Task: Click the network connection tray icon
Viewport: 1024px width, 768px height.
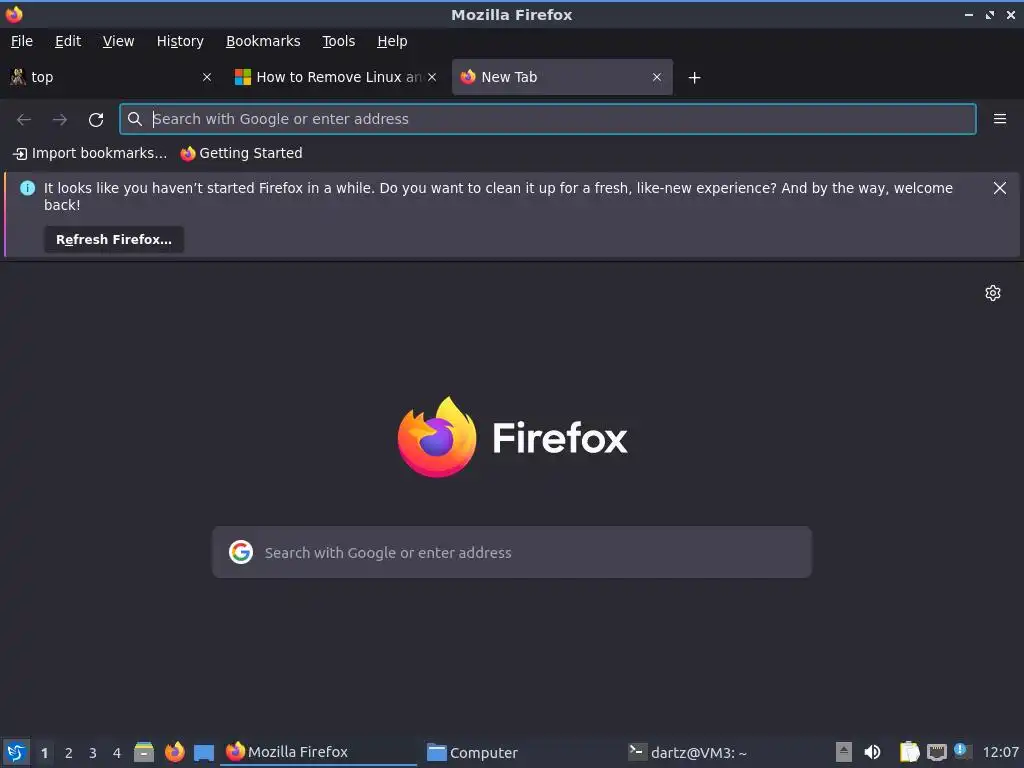Action: (936, 752)
